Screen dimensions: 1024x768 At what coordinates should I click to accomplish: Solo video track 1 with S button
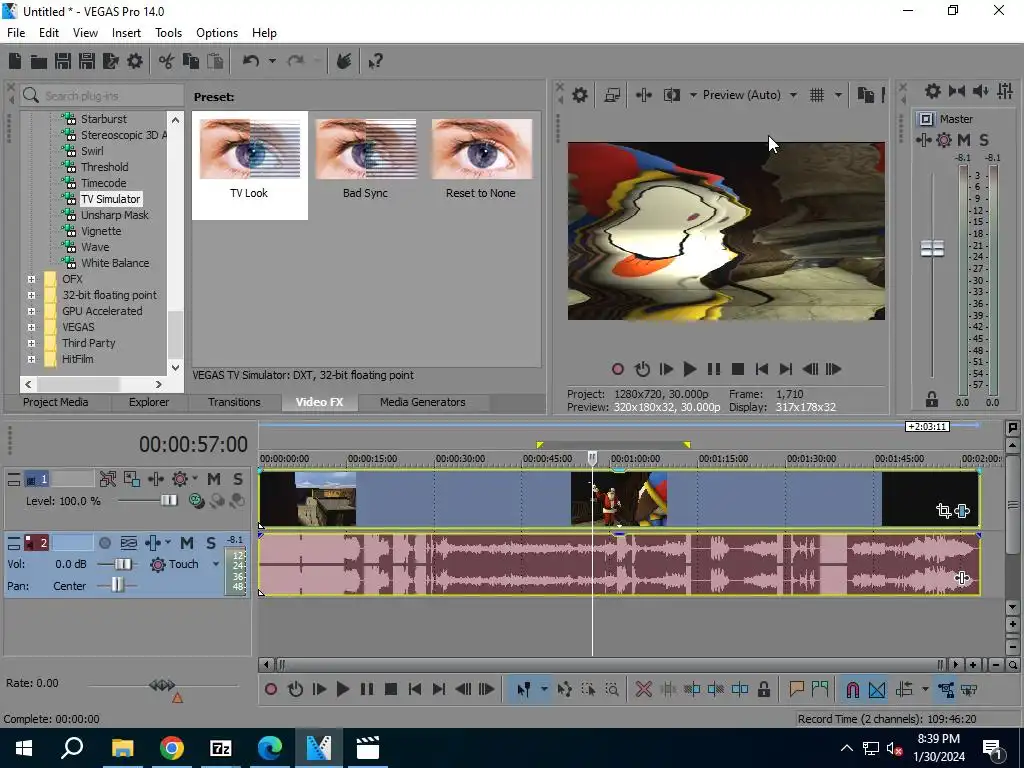[238, 479]
